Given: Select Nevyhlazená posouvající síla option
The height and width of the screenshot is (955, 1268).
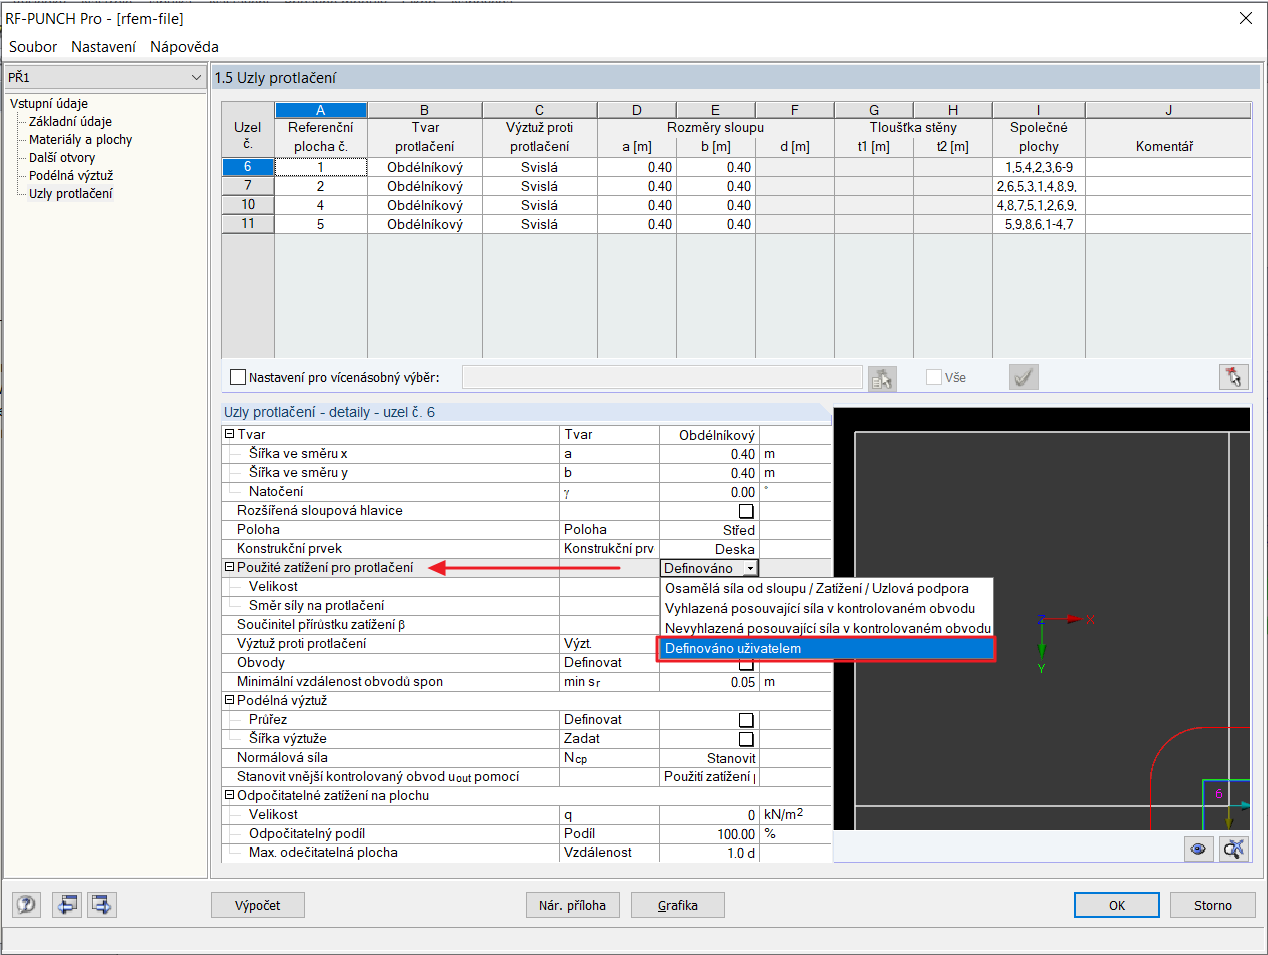Looking at the screenshot, I should (x=827, y=628).
